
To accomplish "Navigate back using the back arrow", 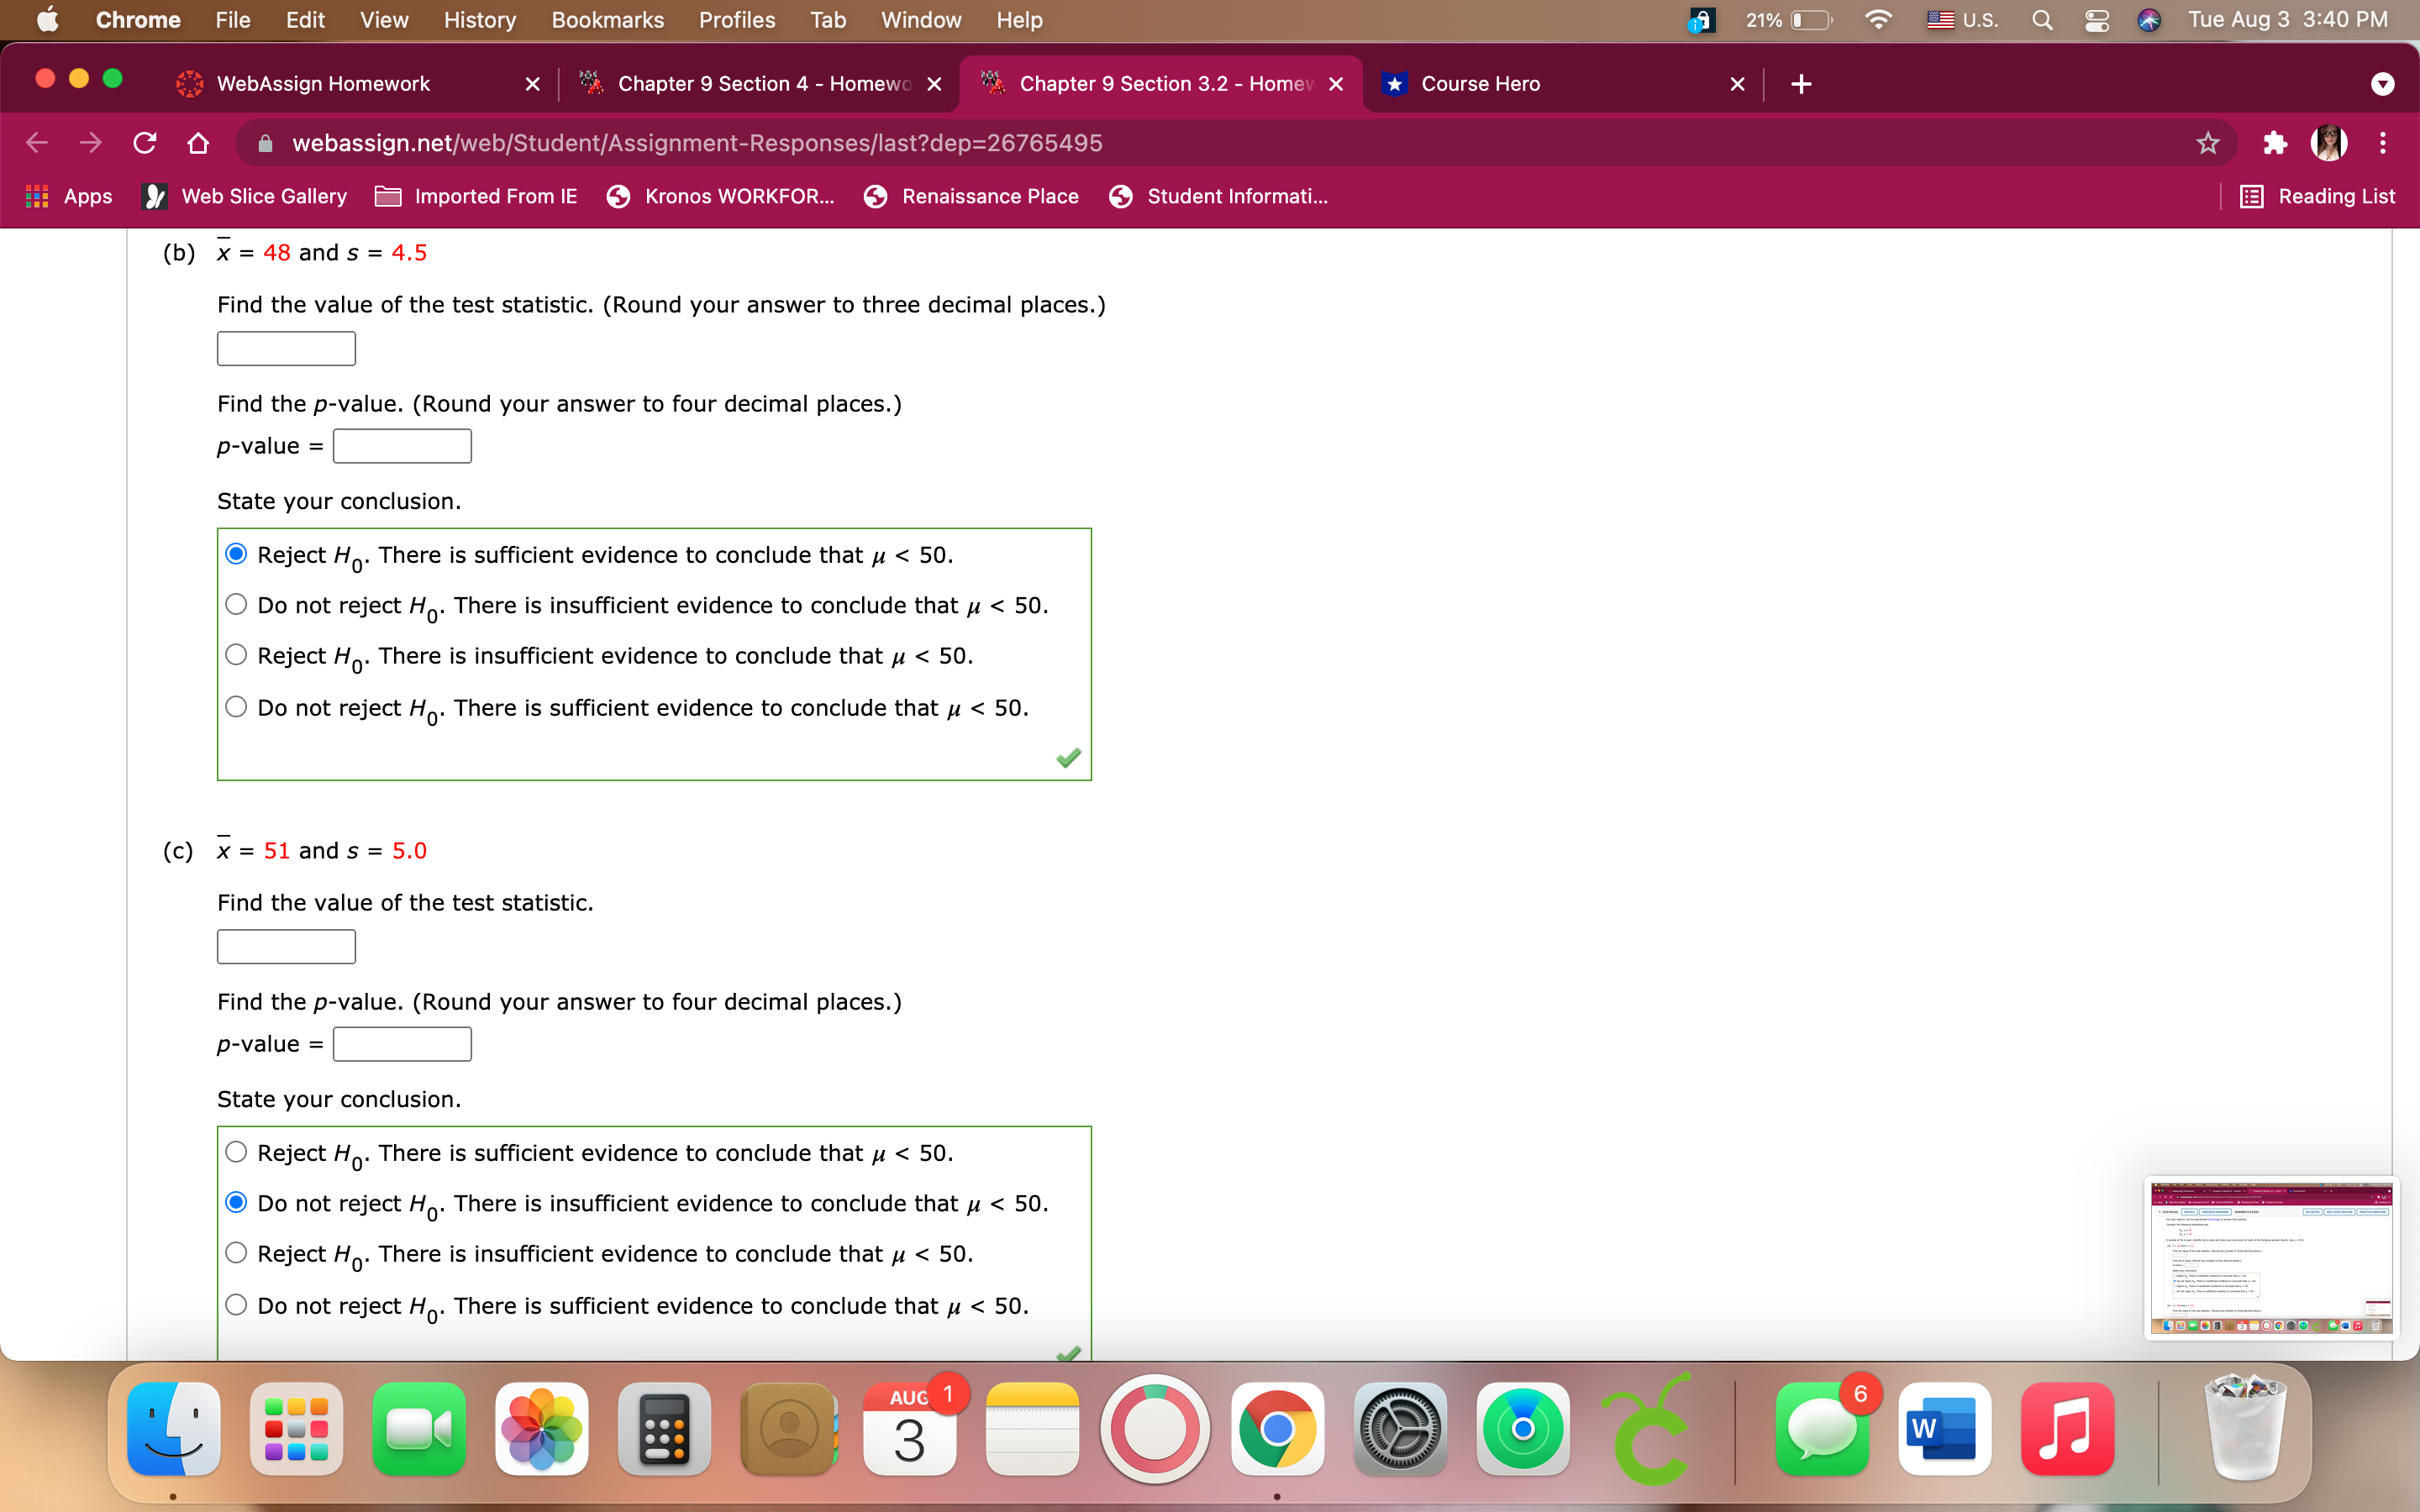I will pyautogui.click(x=36, y=142).
